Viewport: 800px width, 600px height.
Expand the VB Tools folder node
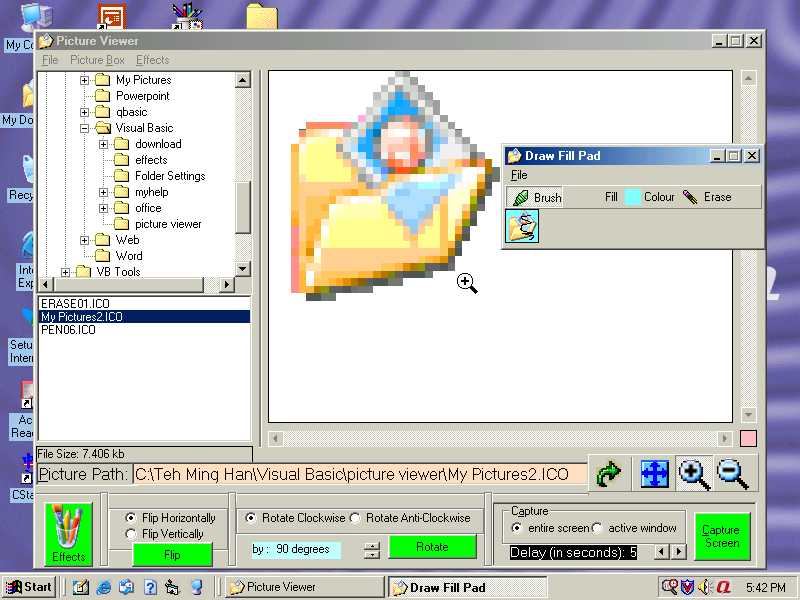[x=66, y=272]
